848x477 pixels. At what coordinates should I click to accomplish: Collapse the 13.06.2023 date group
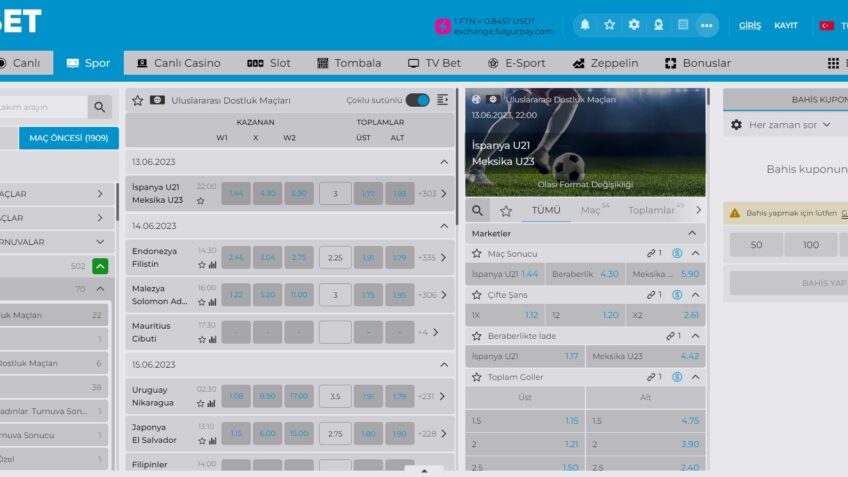pos(444,162)
